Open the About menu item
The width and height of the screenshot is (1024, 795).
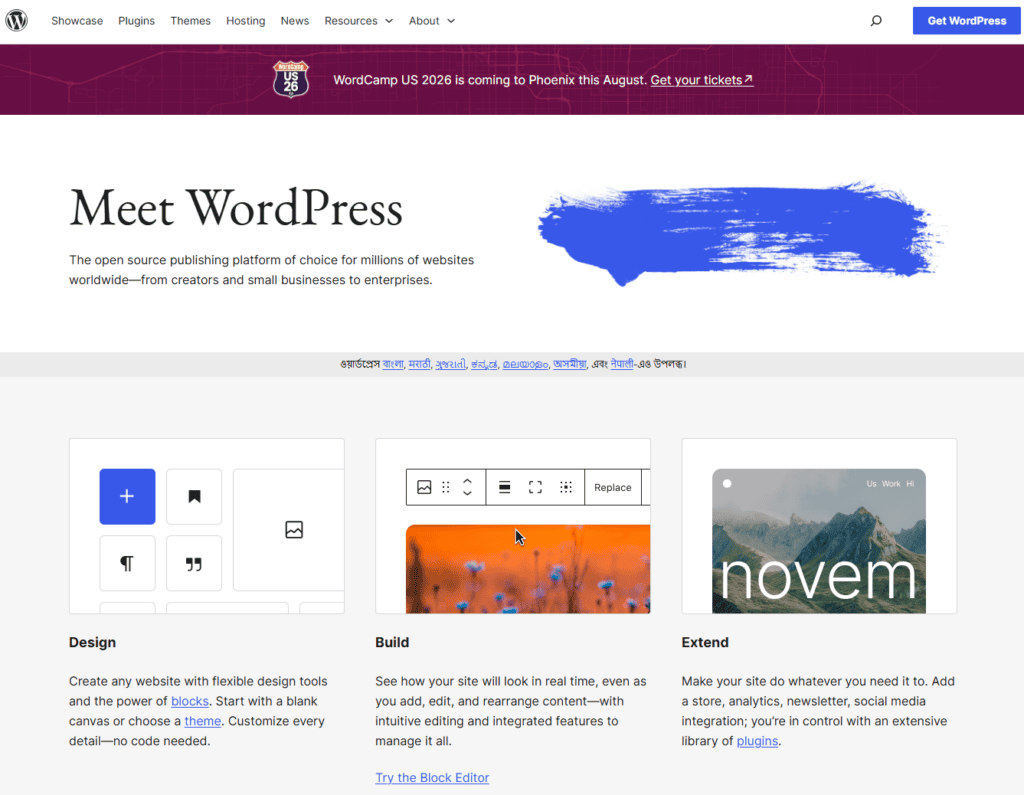point(424,21)
